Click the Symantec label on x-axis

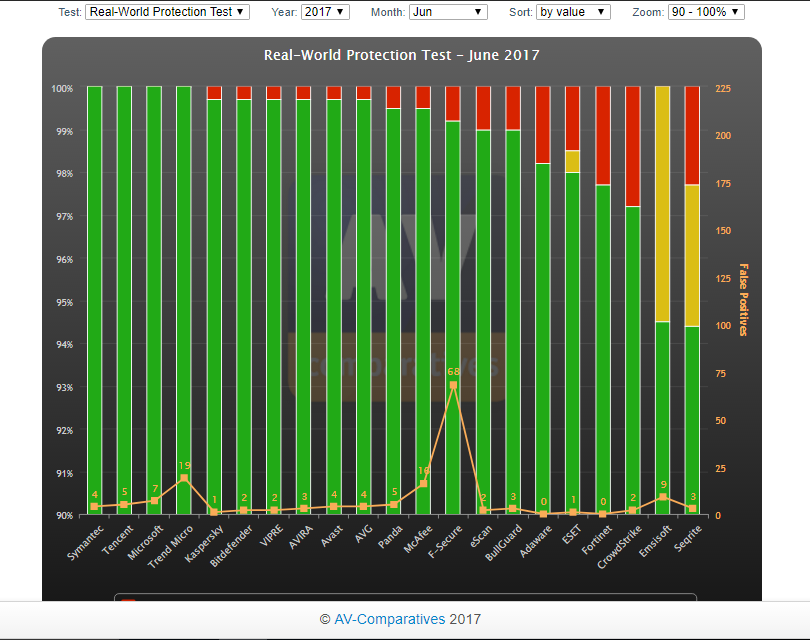pos(86,542)
